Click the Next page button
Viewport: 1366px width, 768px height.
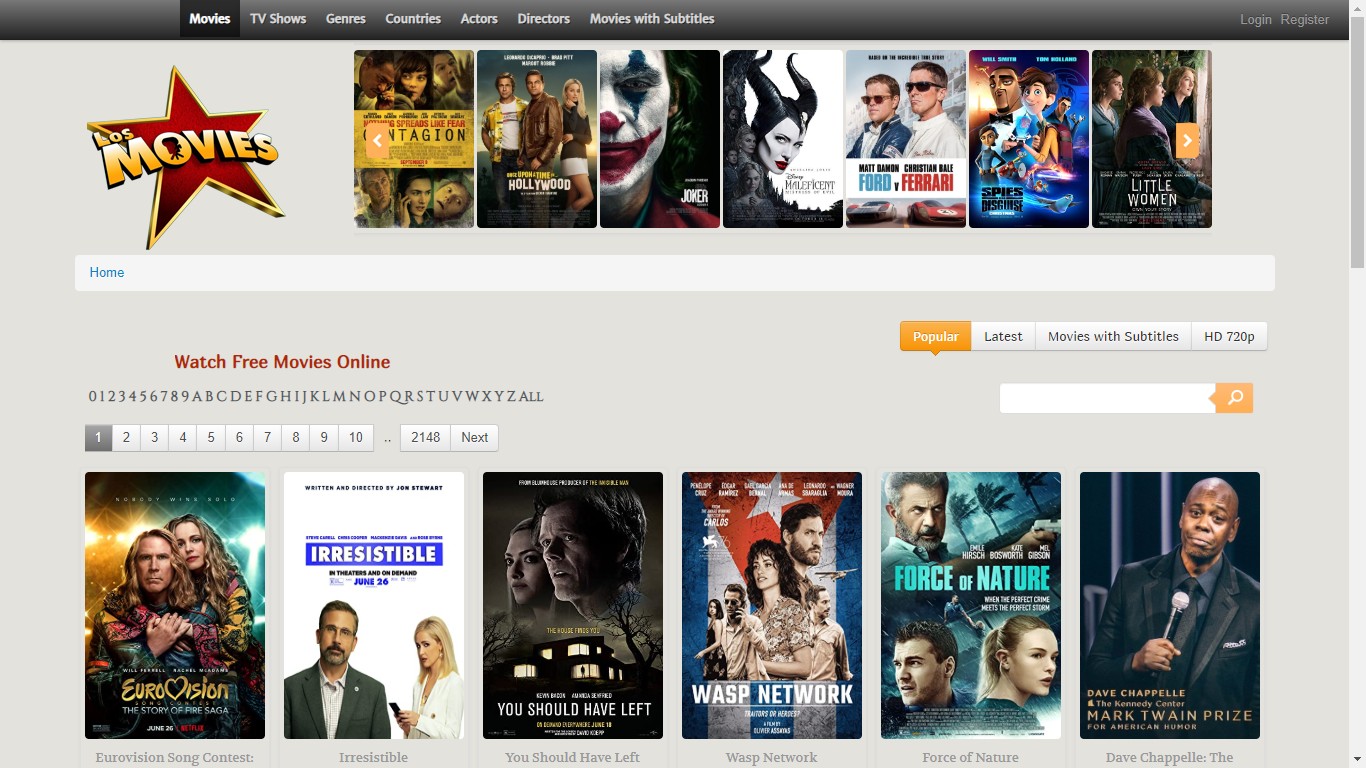(475, 438)
